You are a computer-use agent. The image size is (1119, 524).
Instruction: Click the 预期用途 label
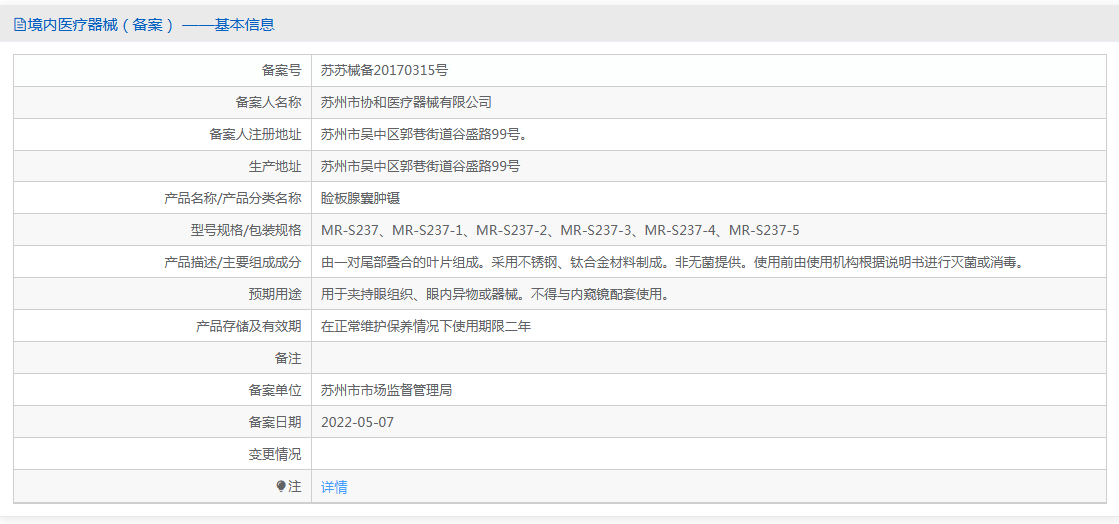point(275,294)
